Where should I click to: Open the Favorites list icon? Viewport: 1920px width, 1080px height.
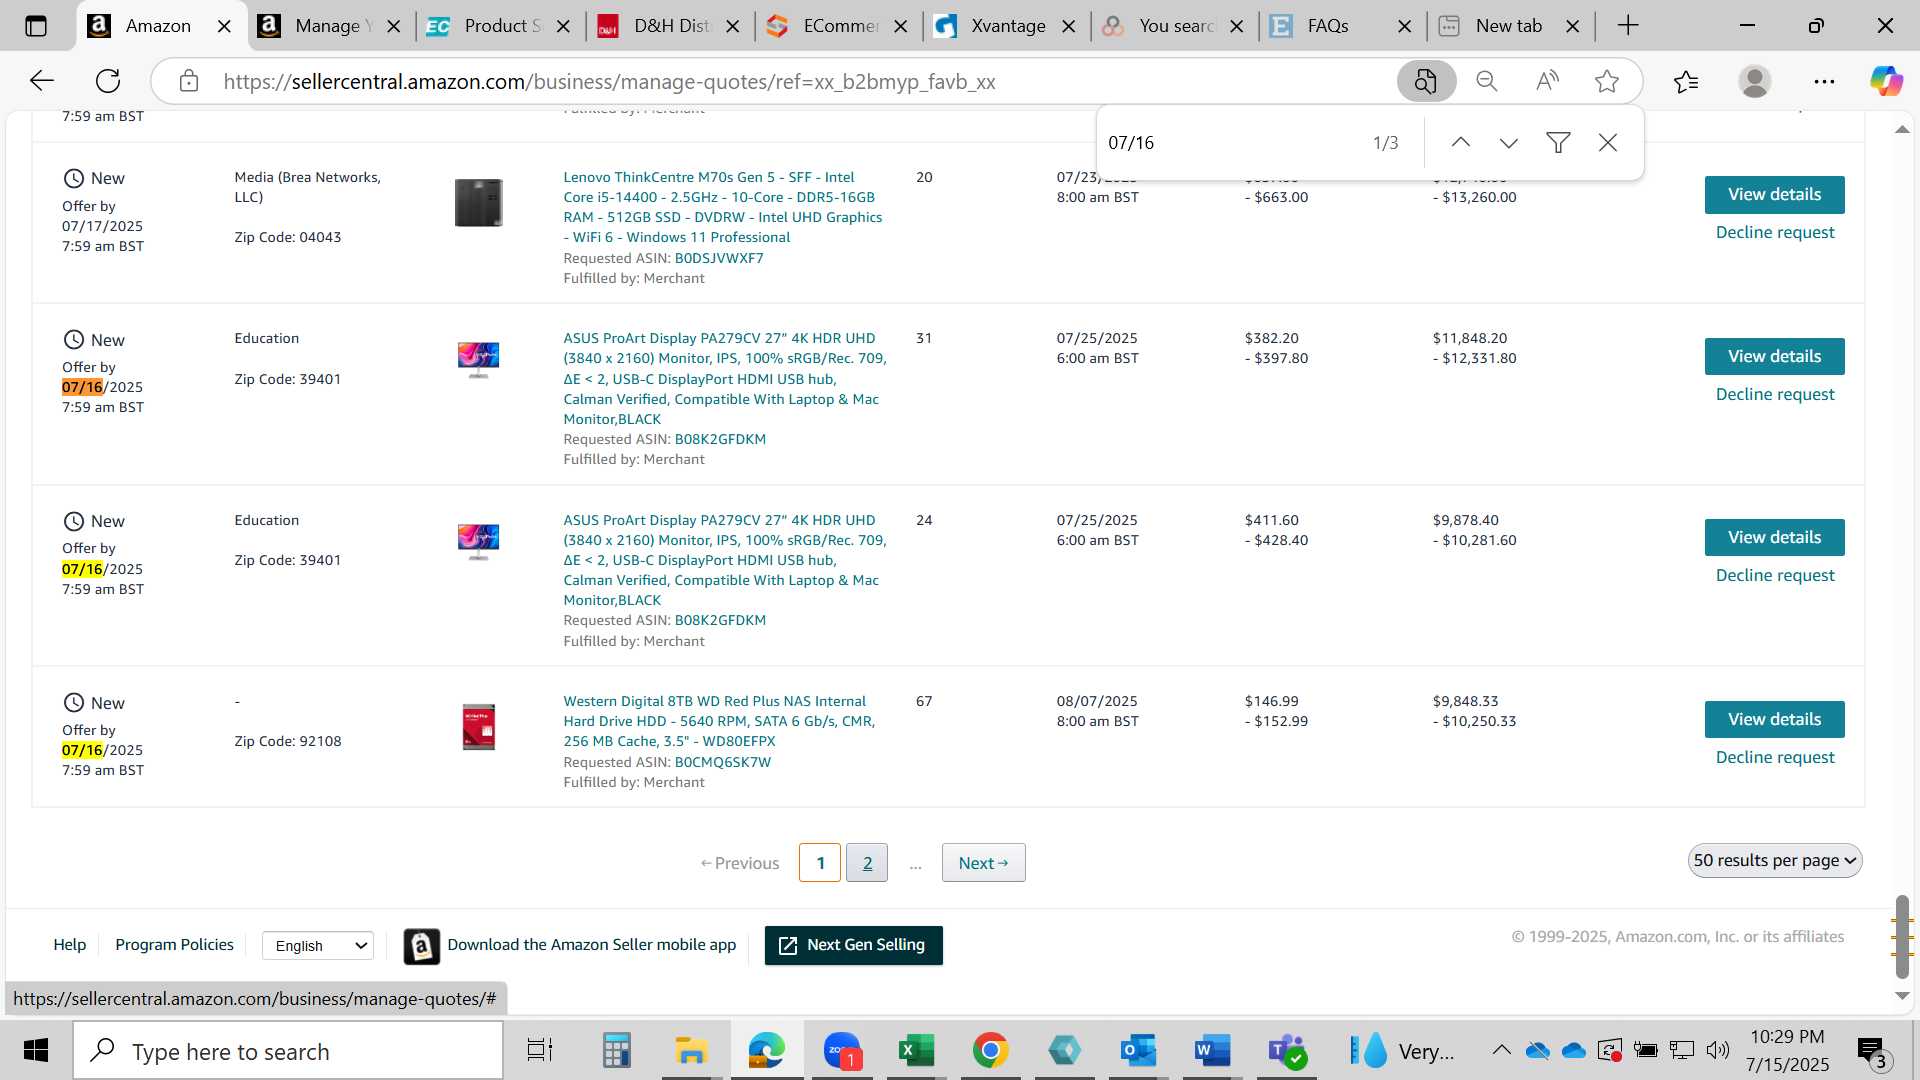click(x=1686, y=81)
